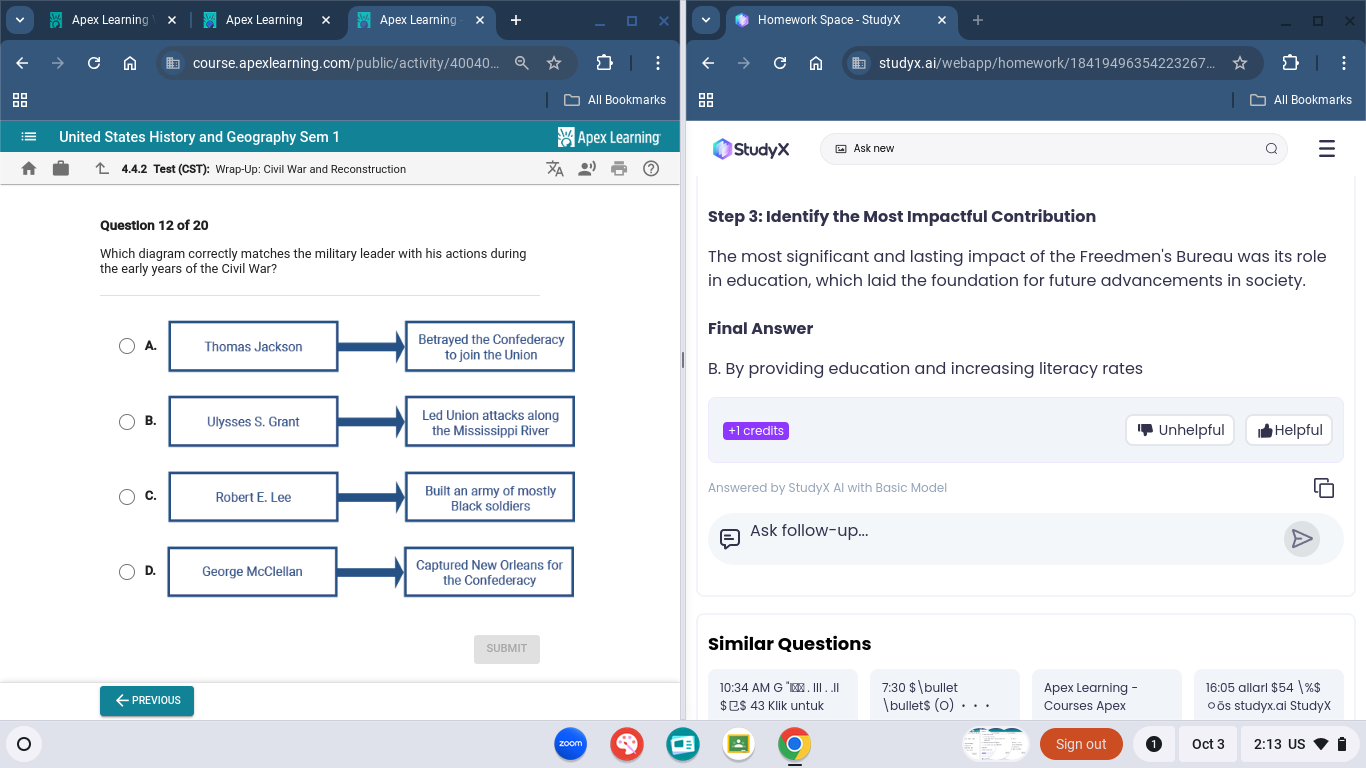This screenshot has height=768, width=1366.
Task: Open the Oct 3 calendar date
Action: [1208, 744]
